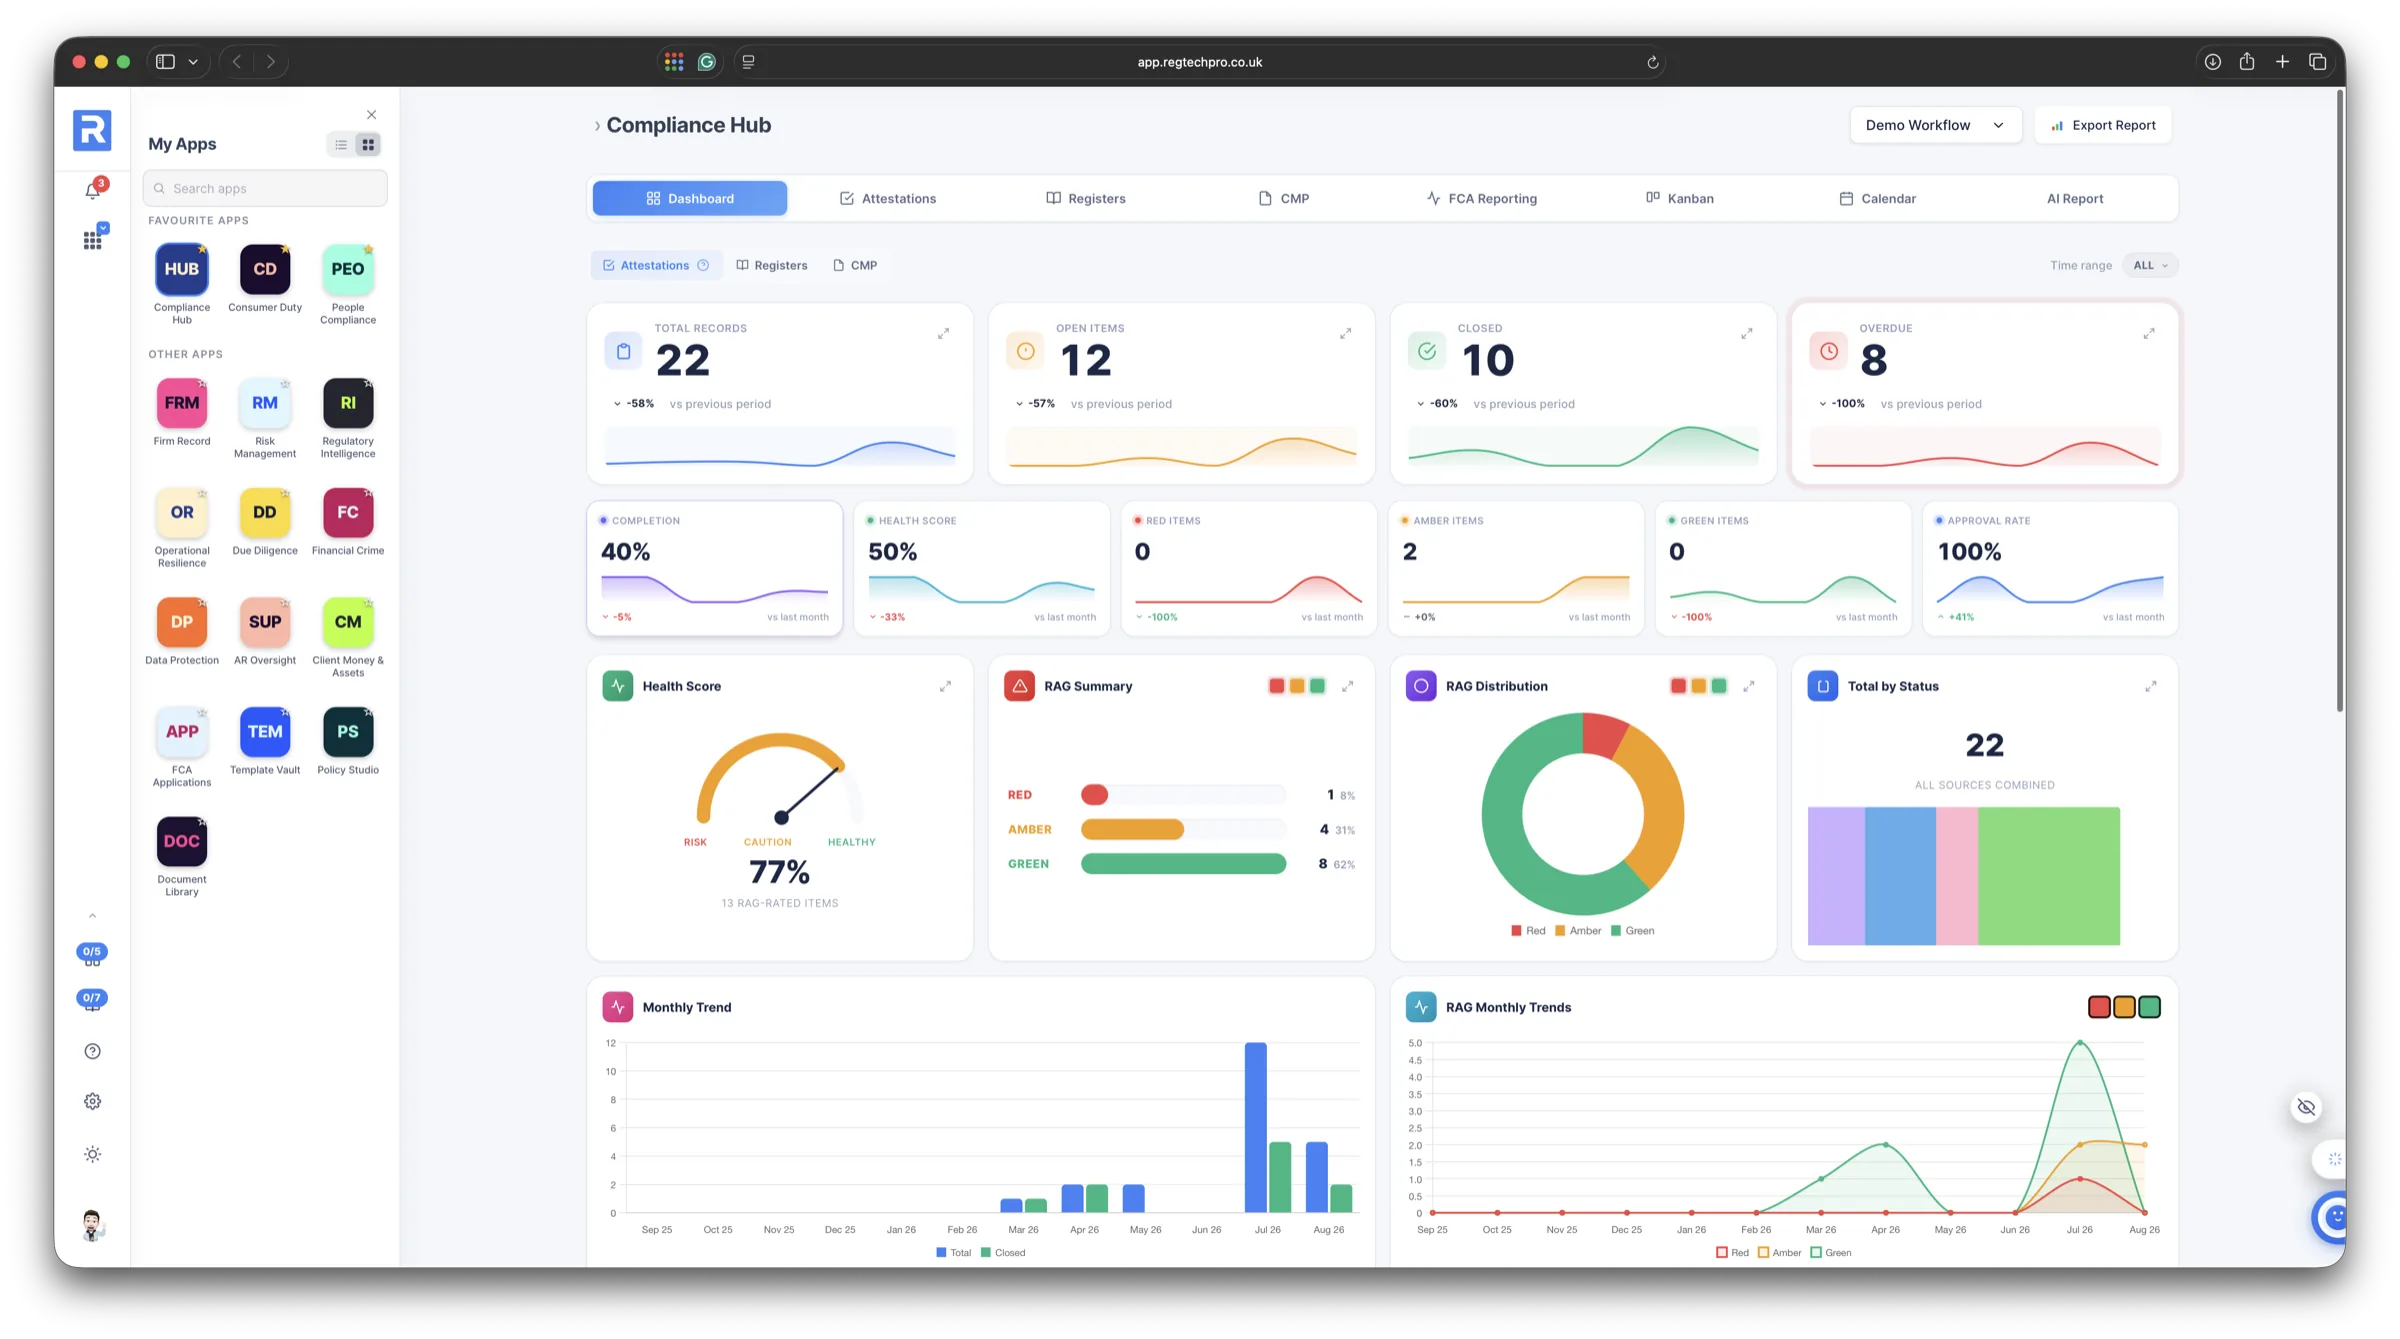Switch to the Kanban tab
This screenshot has height=1339, width=2400.
click(1680, 198)
